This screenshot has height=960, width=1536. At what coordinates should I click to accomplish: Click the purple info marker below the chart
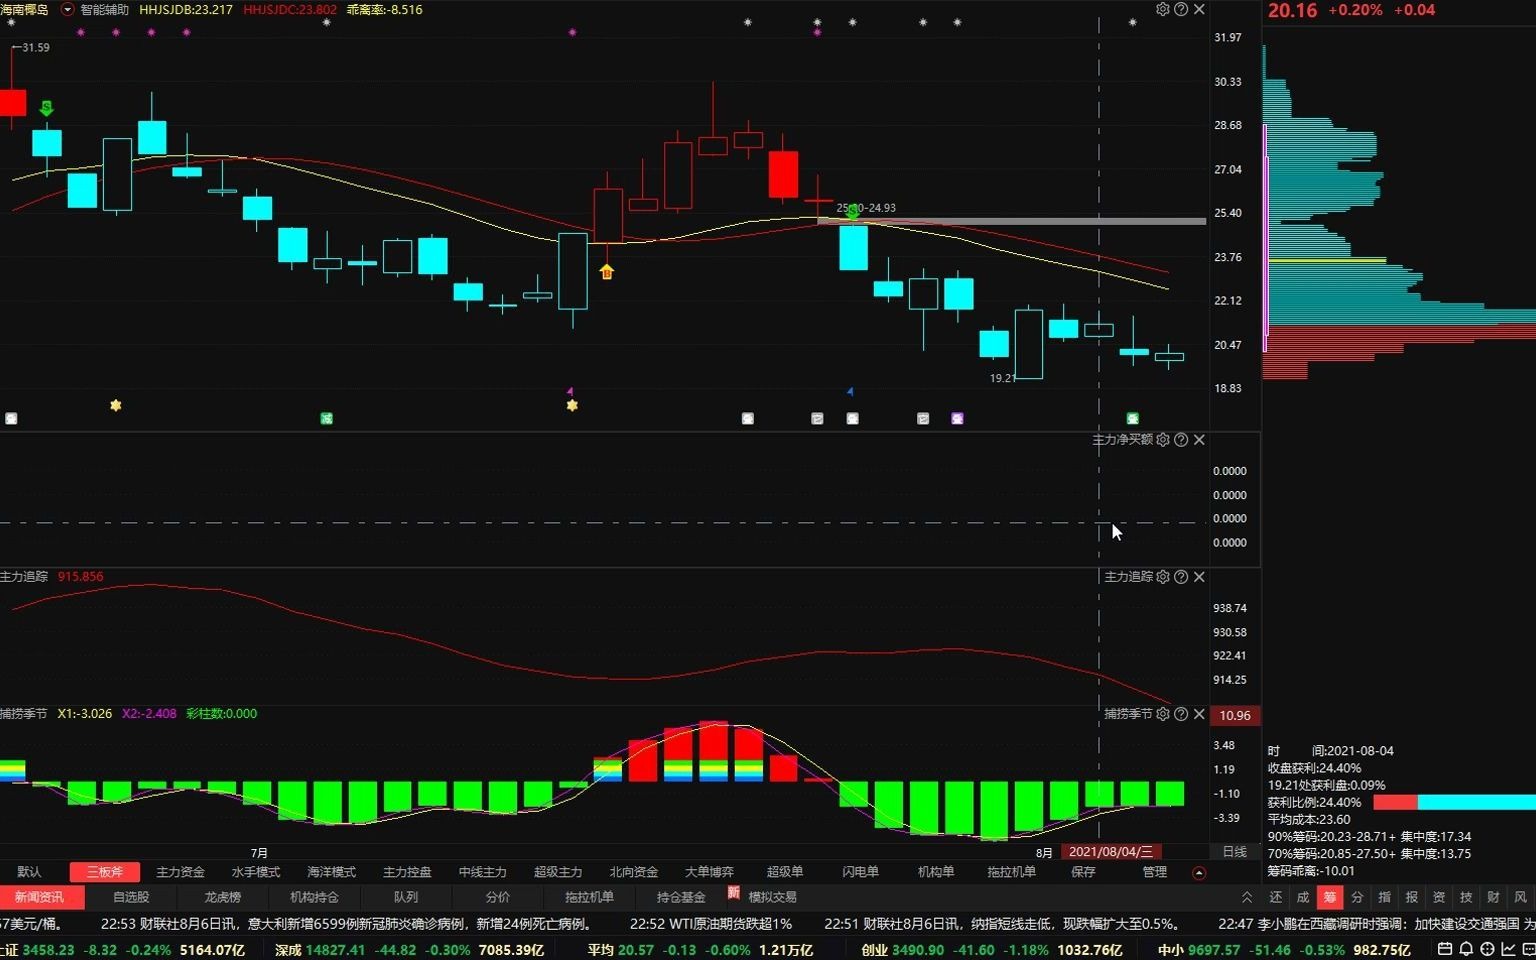957,419
